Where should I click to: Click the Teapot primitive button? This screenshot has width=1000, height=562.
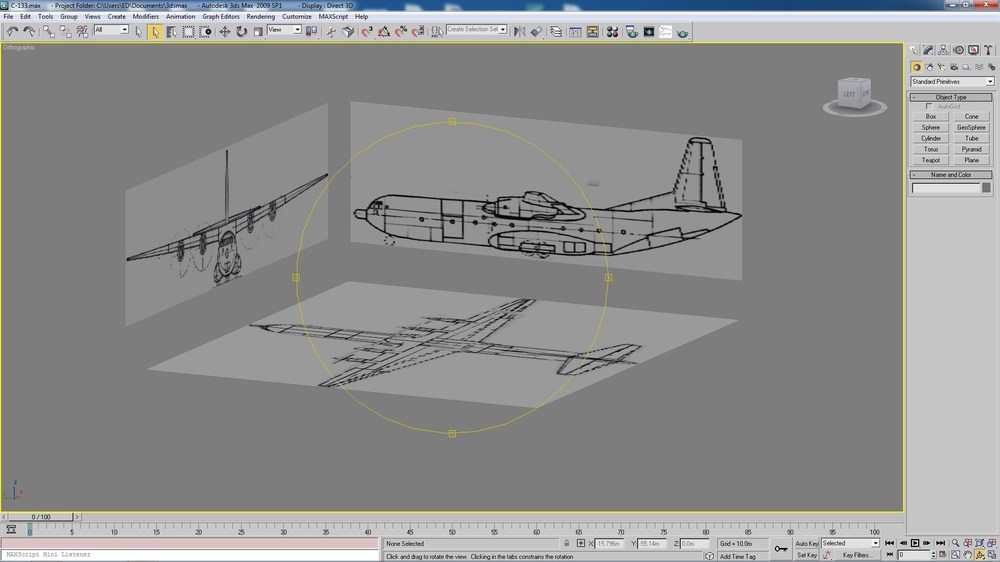[930, 160]
